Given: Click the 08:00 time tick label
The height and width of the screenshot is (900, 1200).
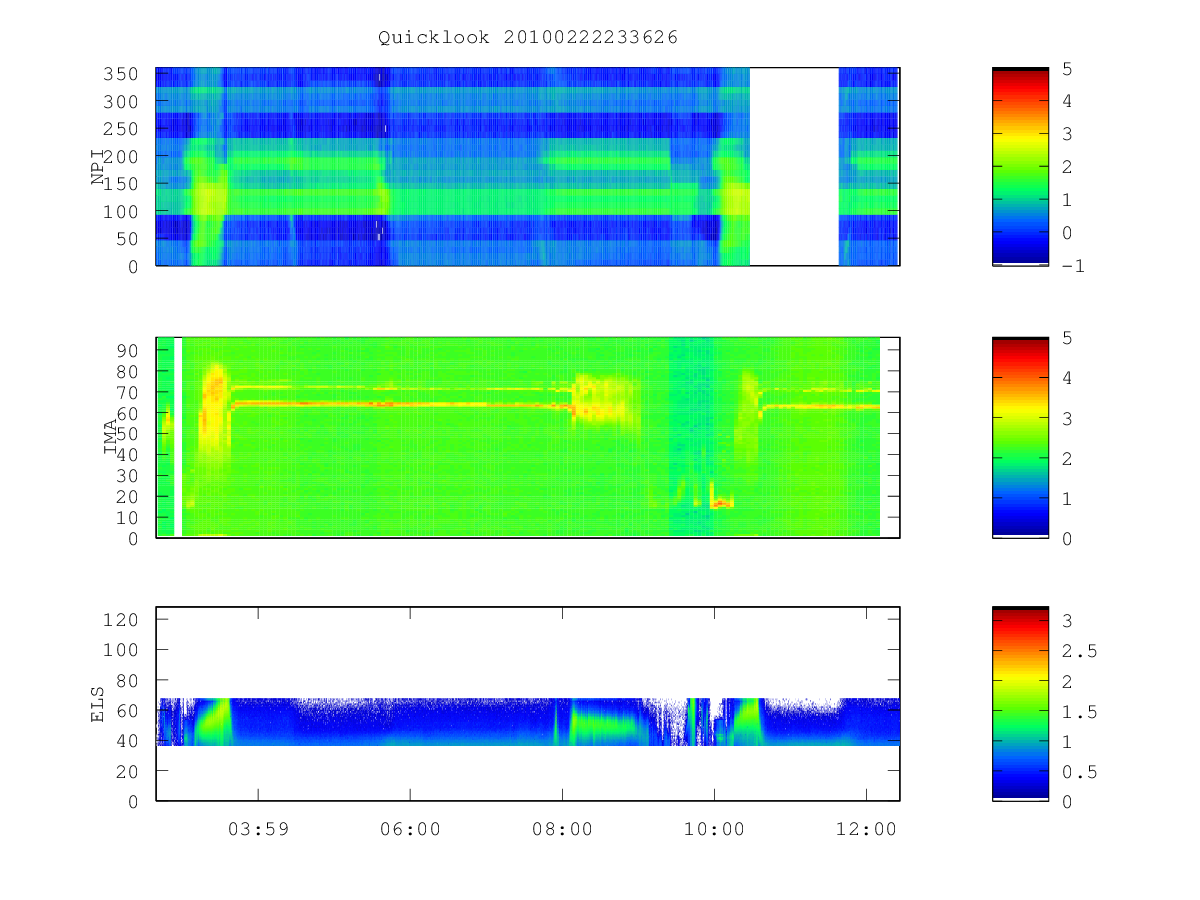Looking at the screenshot, I should click(562, 829).
